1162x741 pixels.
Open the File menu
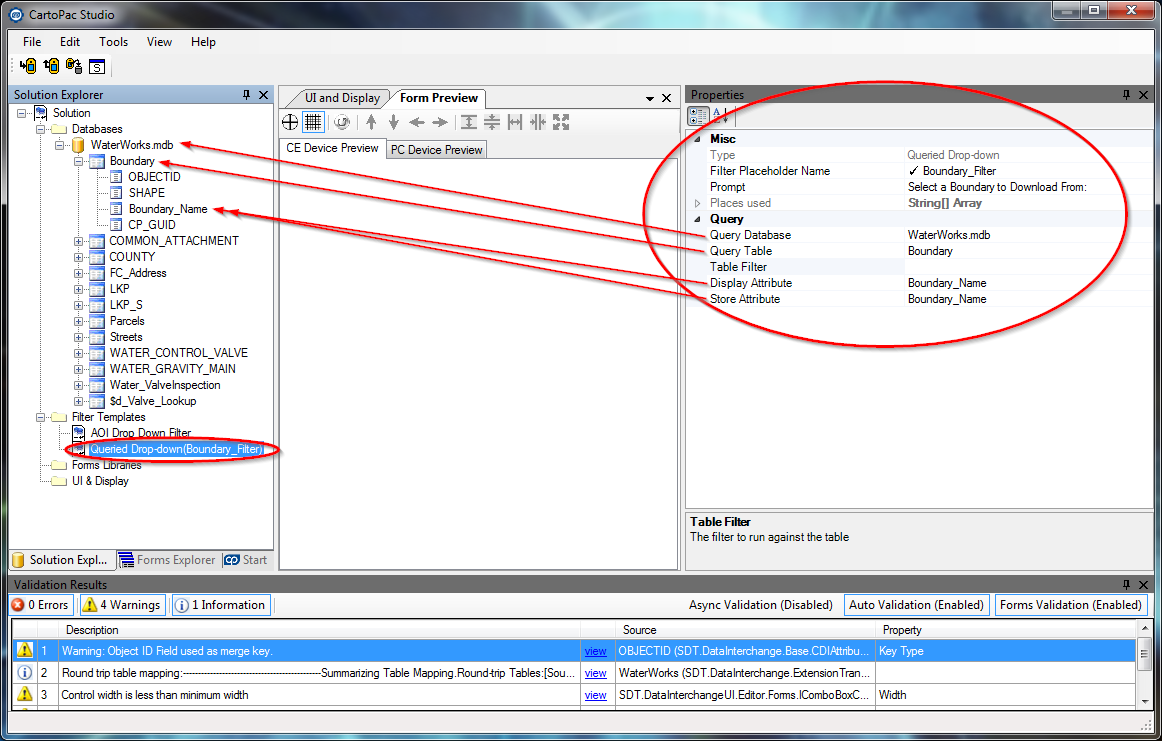(x=32, y=42)
